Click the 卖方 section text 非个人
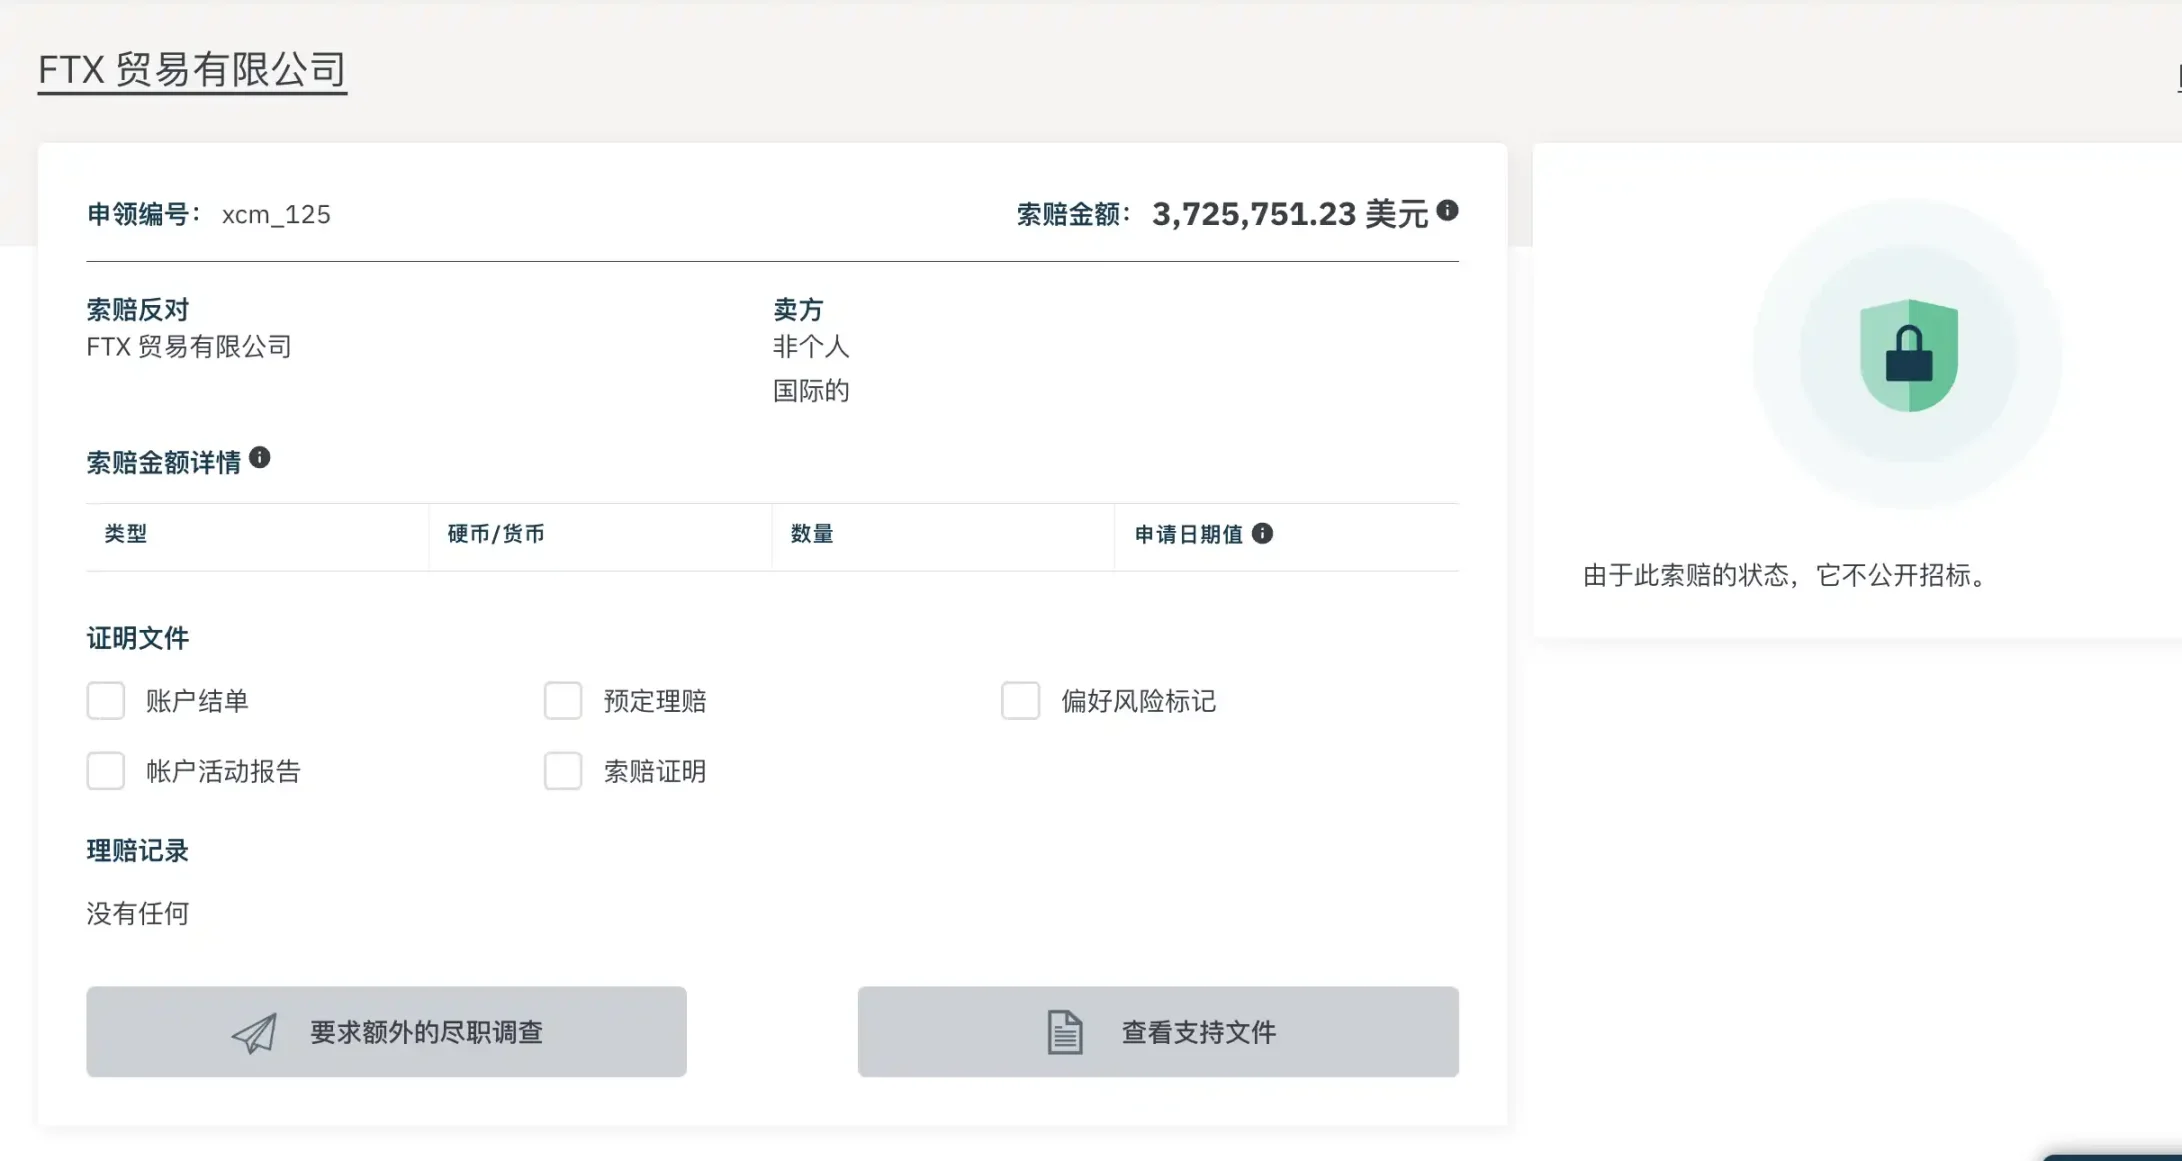The width and height of the screenshot is (2182, 1161). (811, 347)
